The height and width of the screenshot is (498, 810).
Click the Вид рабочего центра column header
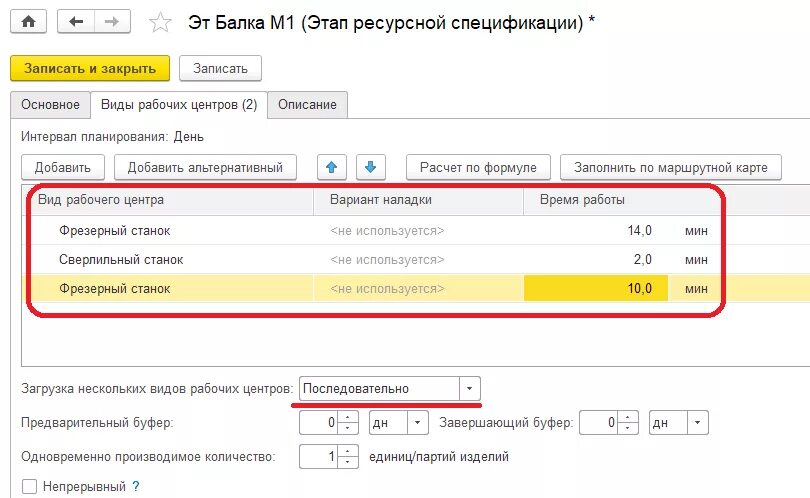tap(168, 200)
